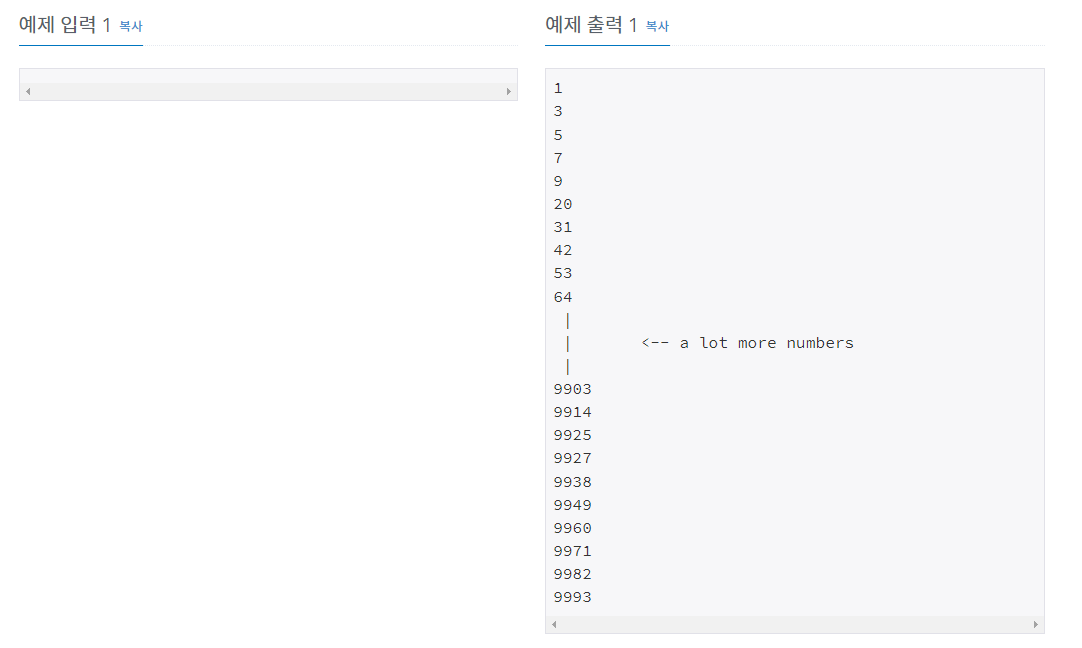
Task: Select the output line 9982
Action: [572, 574]
